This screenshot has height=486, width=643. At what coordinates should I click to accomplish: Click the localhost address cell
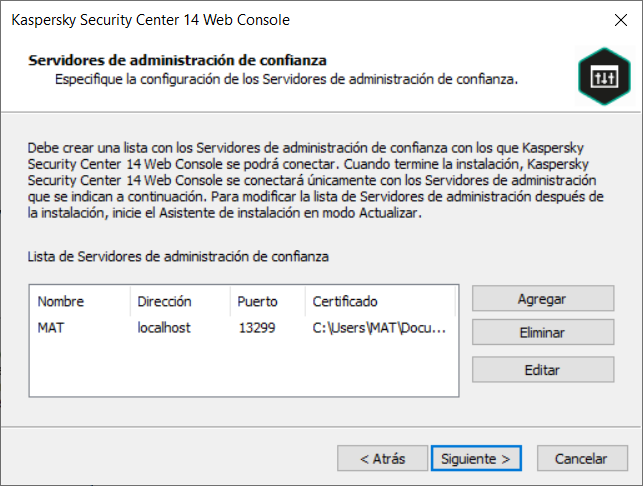pos(163,327)
